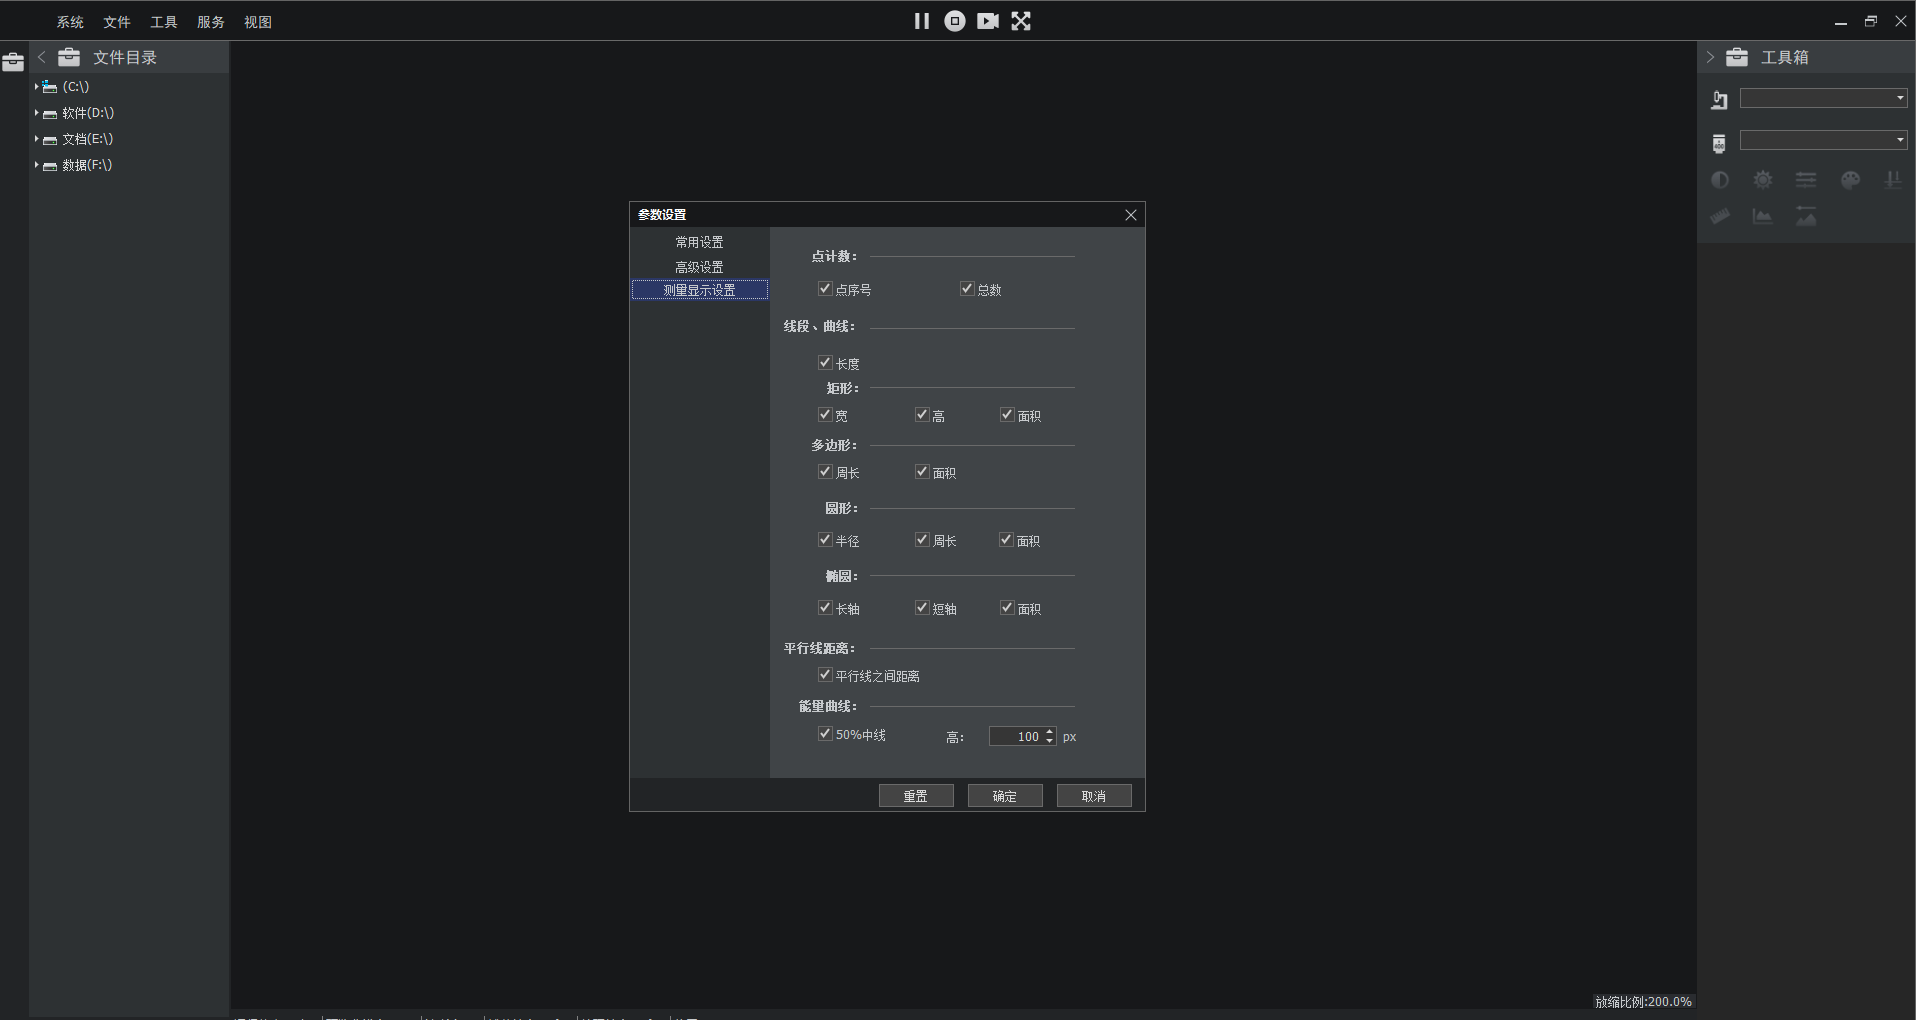Toggle the 宽 checkbox under 矩形
The width and height of the screenshot is (1916, 1020).
click(x=825, y=415)
